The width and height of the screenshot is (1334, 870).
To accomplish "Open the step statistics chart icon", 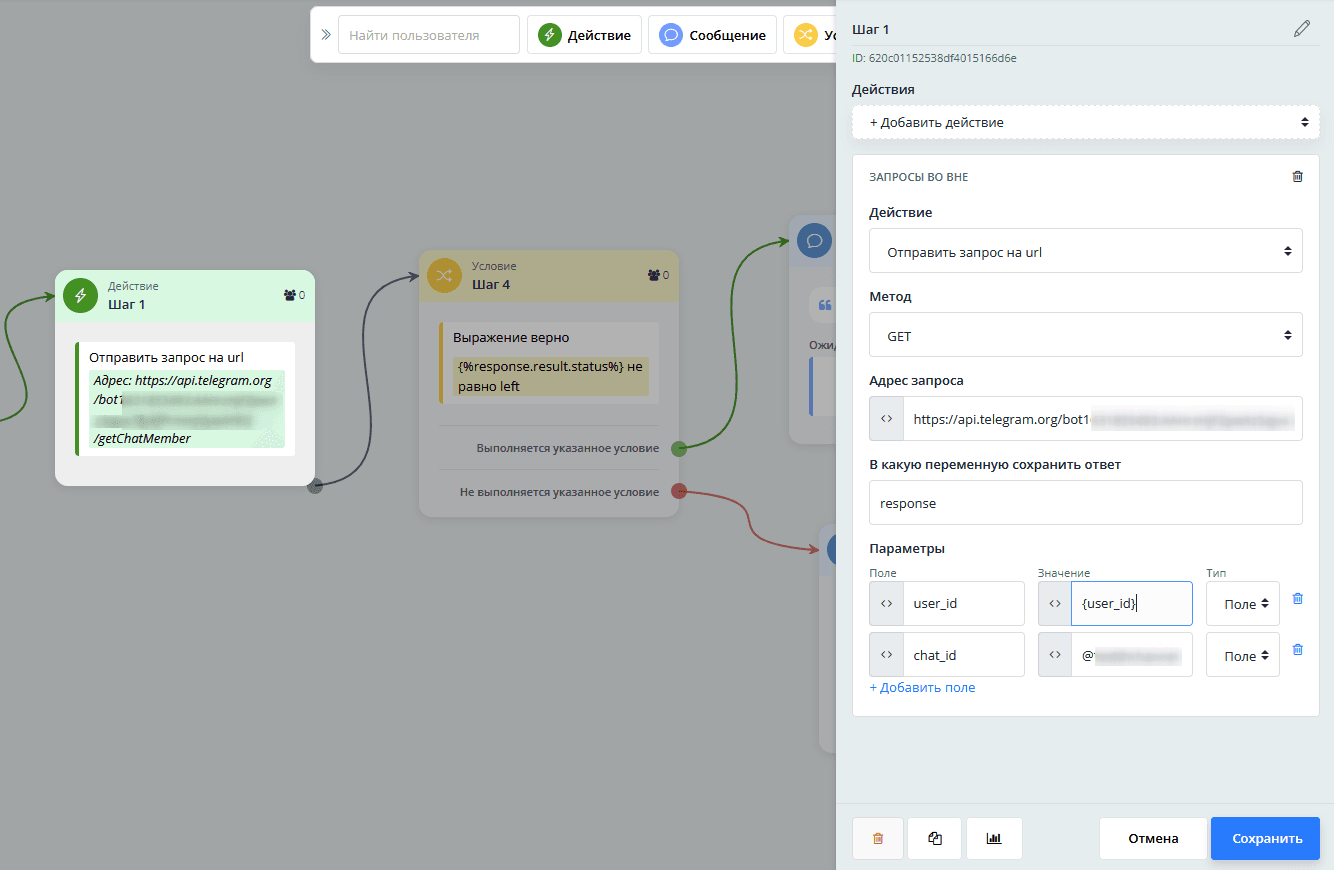I will [x=994, y=839].
